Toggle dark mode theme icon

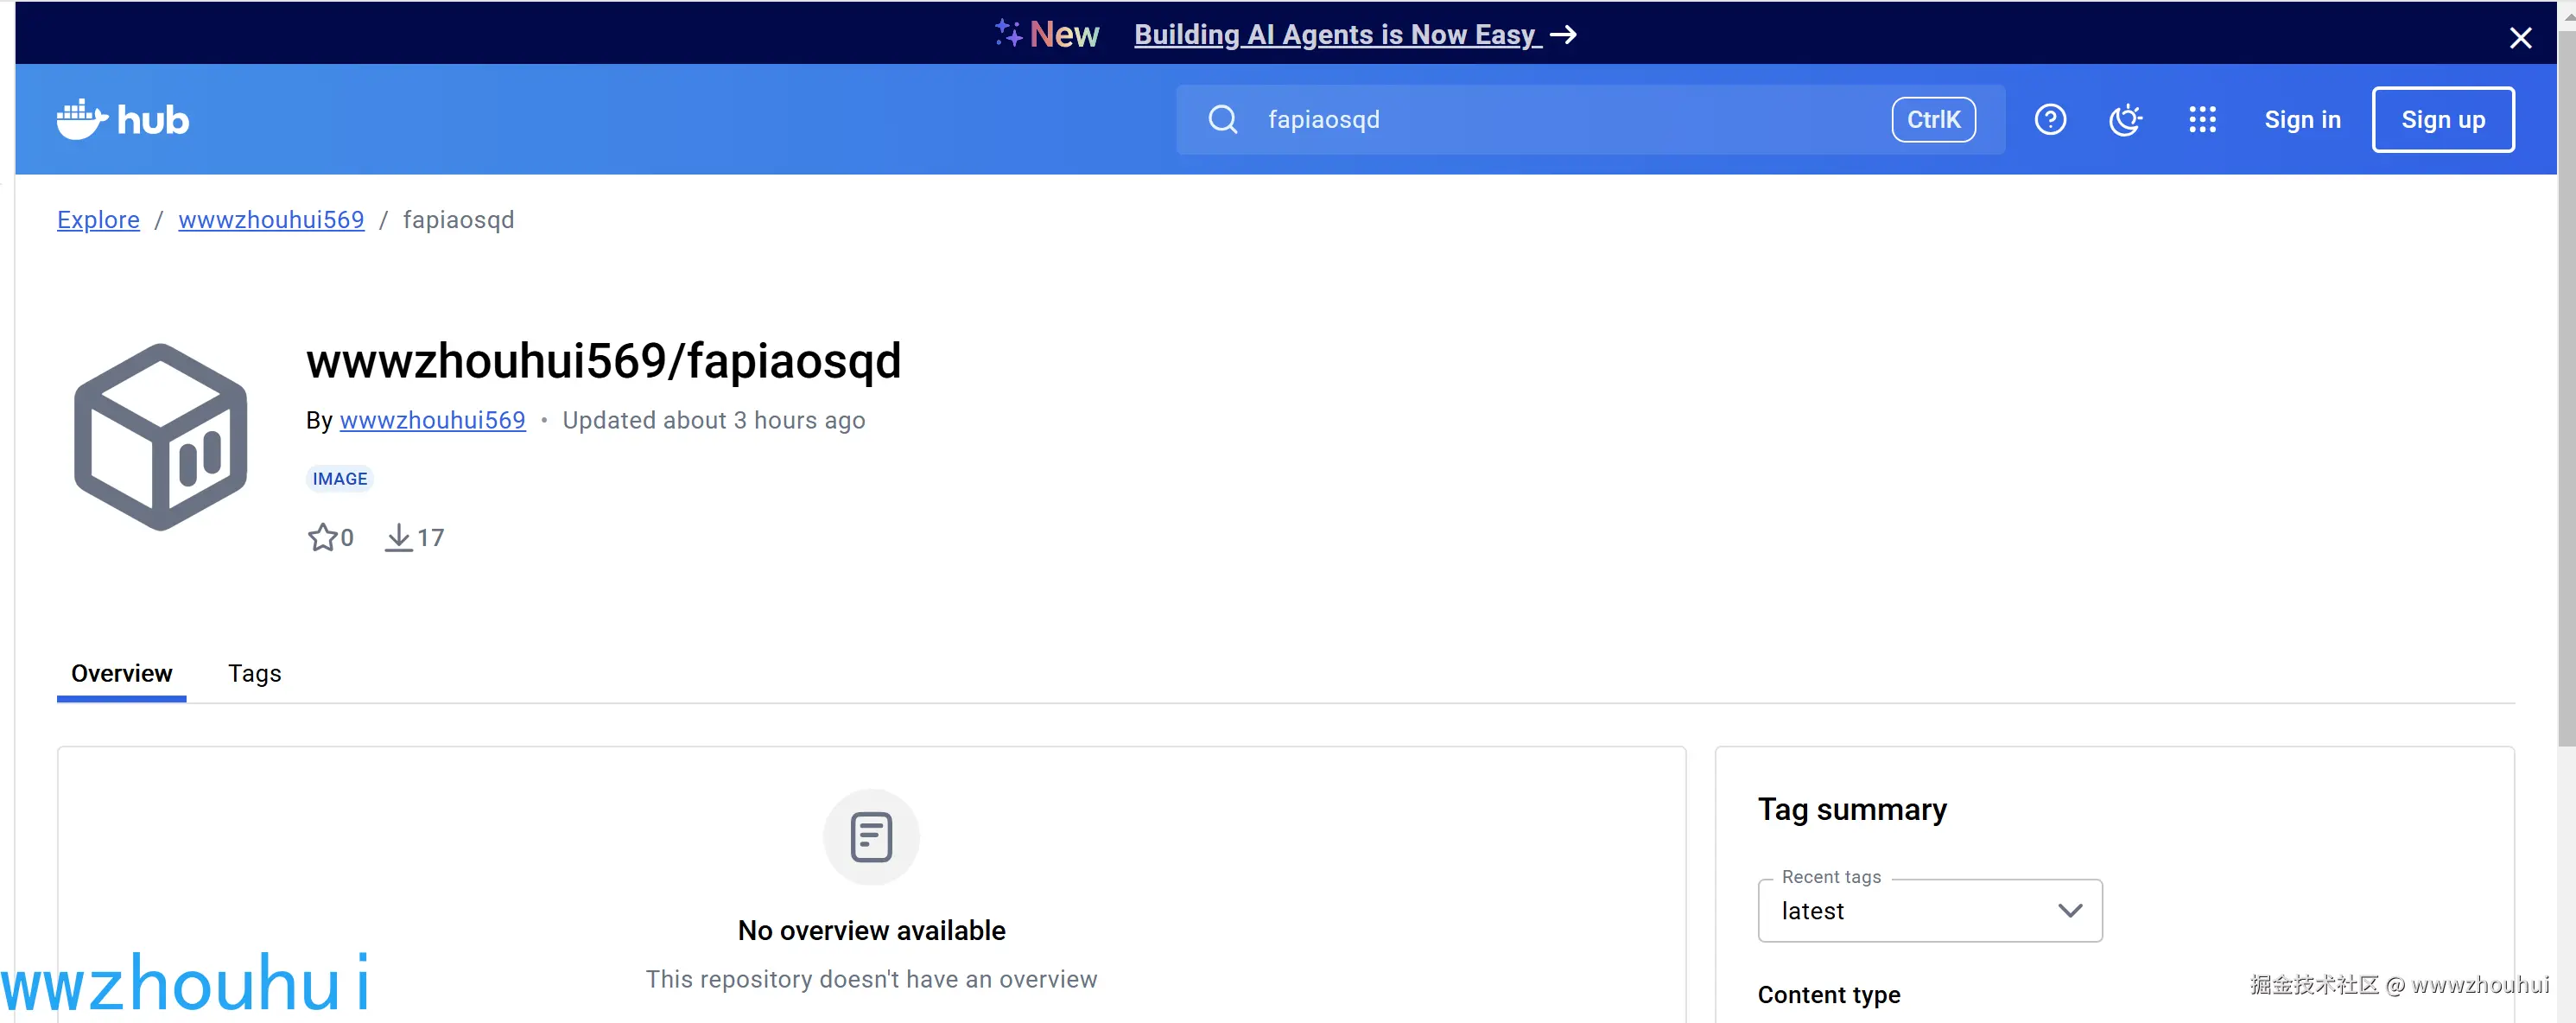pyautogui.click(x=2125, y=120)
